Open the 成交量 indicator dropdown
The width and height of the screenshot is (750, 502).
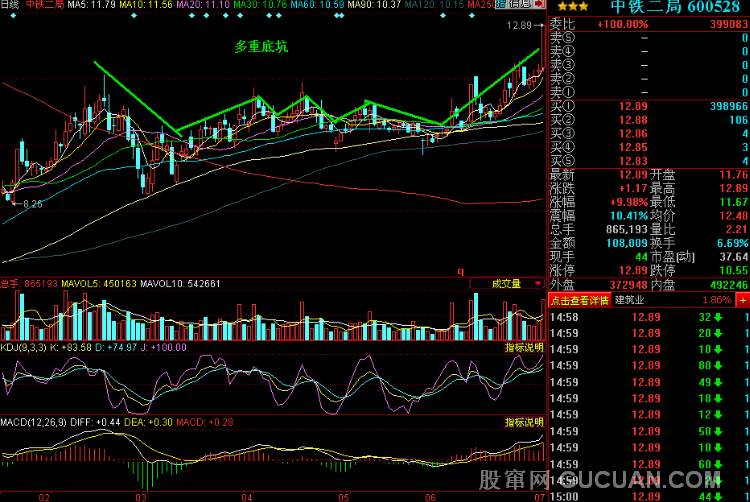click(x=508, y=284)
